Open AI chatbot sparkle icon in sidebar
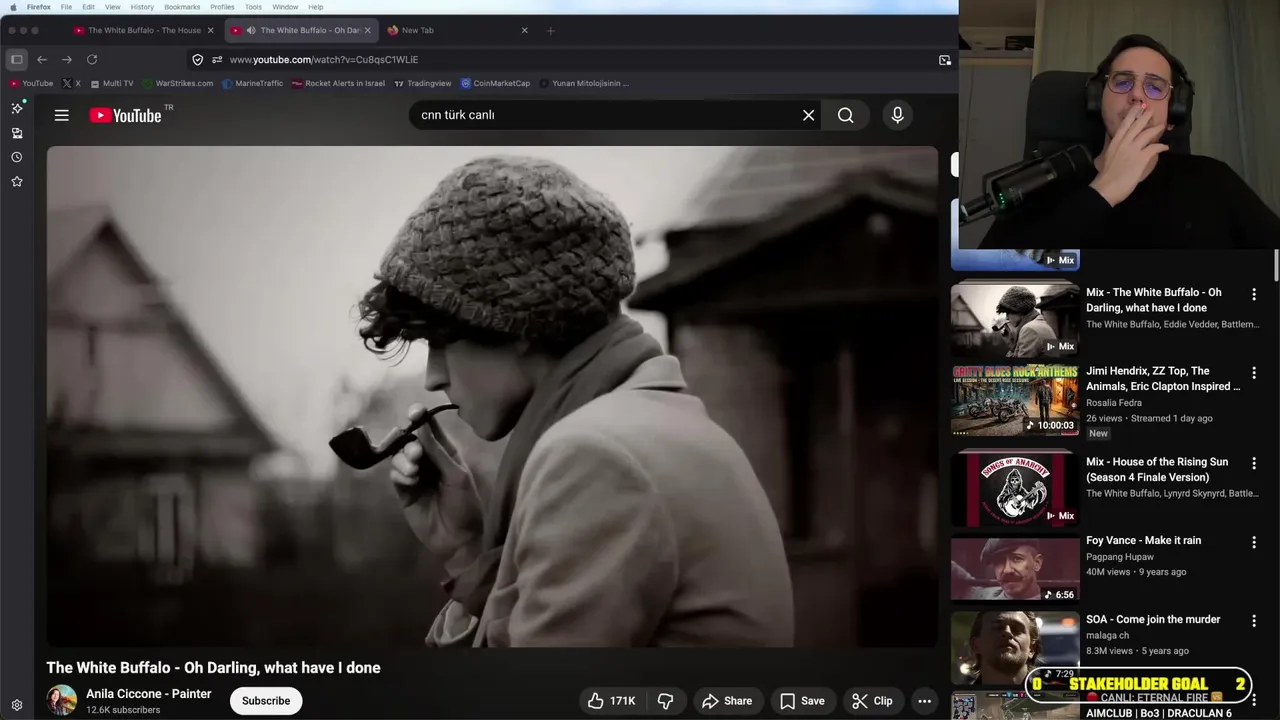Viewport: 1280px width, 720px height. (17, 108)
